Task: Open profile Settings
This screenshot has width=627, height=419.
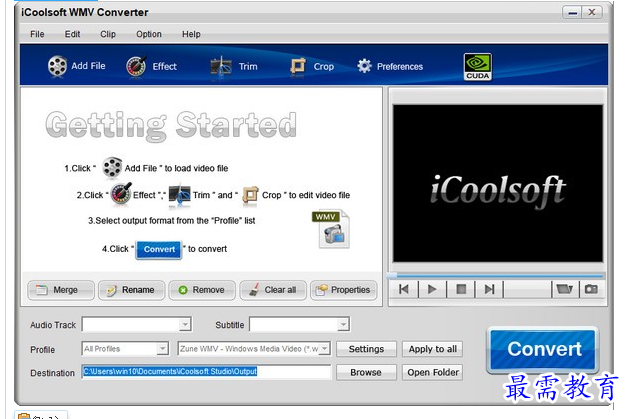Action: pyautogui.click(x=366, y=349)
